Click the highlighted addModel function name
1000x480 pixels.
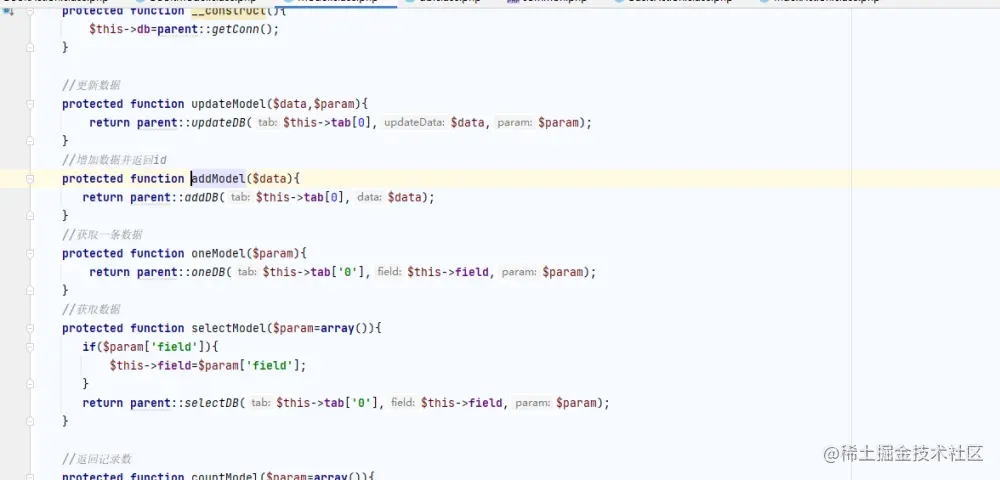coord(218,178)
